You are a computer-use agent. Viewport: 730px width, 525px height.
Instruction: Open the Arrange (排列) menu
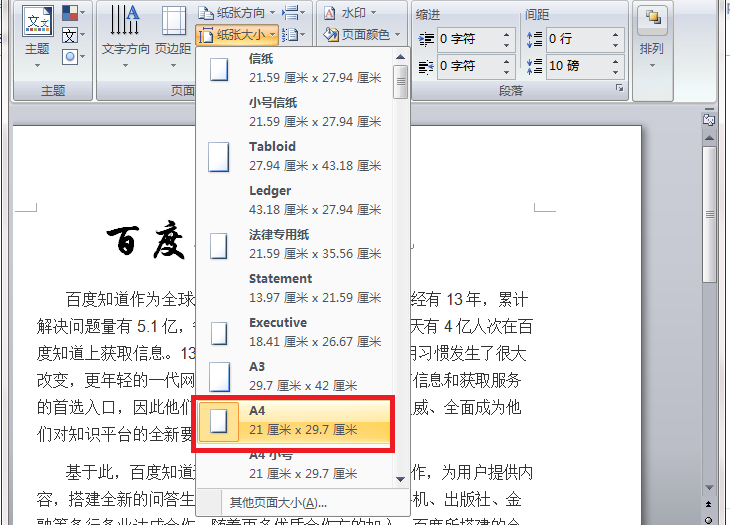tap(652, 37)
